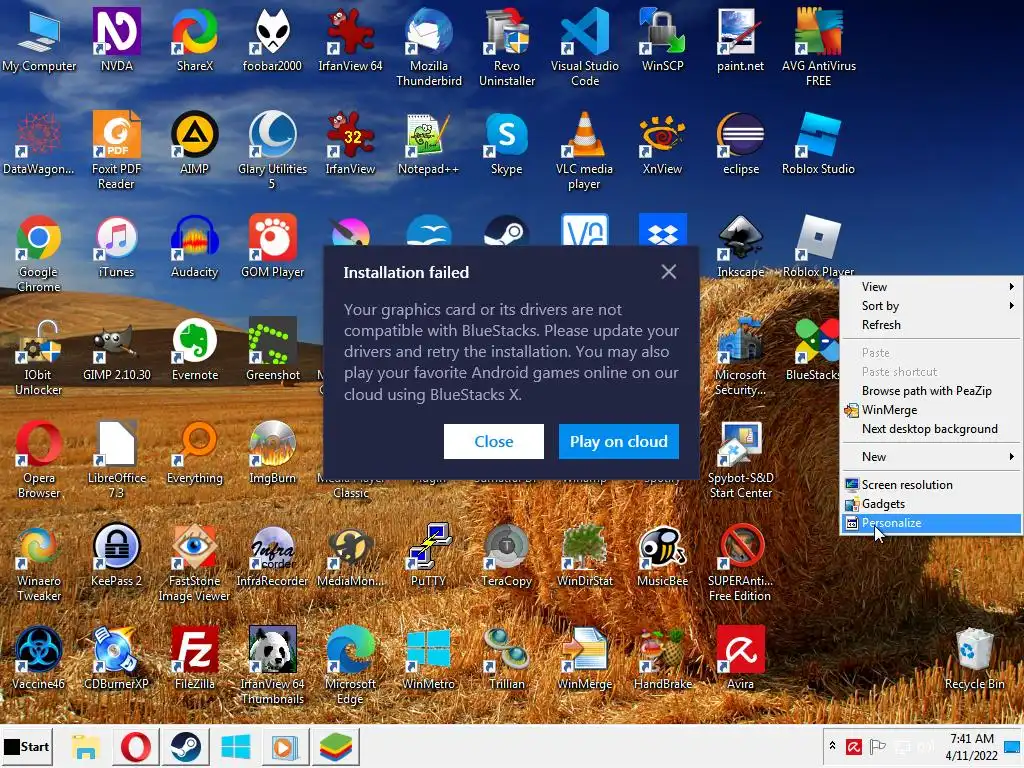Screen dimensions: 1024x768
Task: Open Google Chrome desktop icon
Action: [x=39, y=253]
